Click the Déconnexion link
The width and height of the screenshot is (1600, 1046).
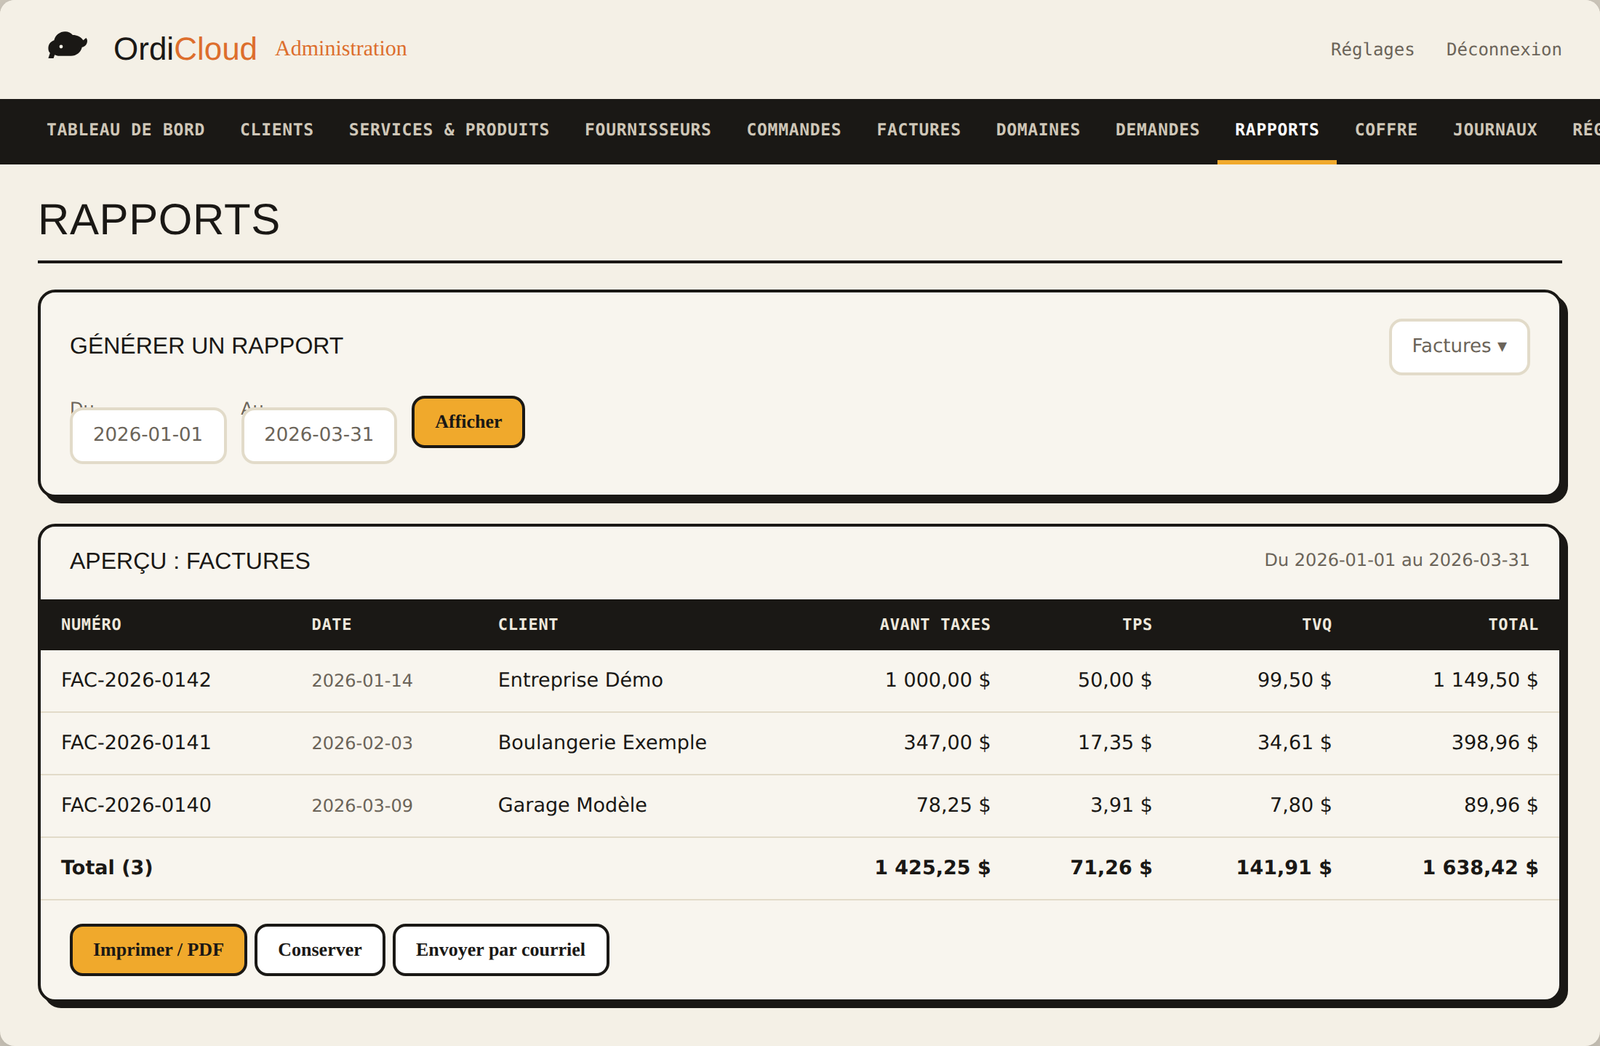click(x=1504, y=49)
